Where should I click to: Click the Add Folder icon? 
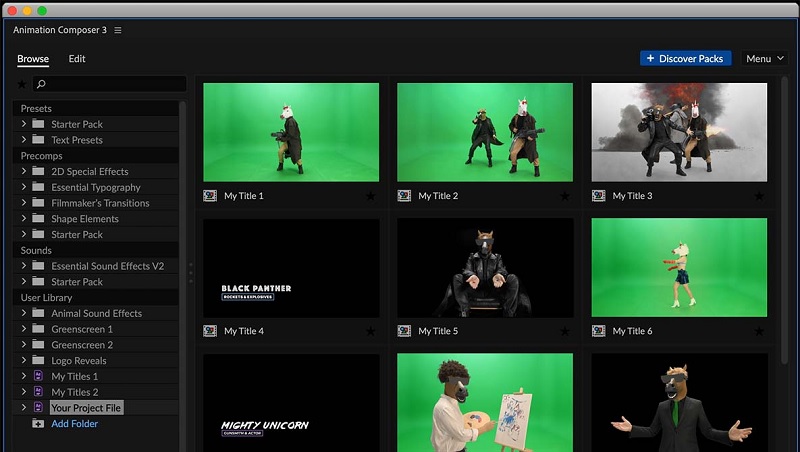coord(38,423)
